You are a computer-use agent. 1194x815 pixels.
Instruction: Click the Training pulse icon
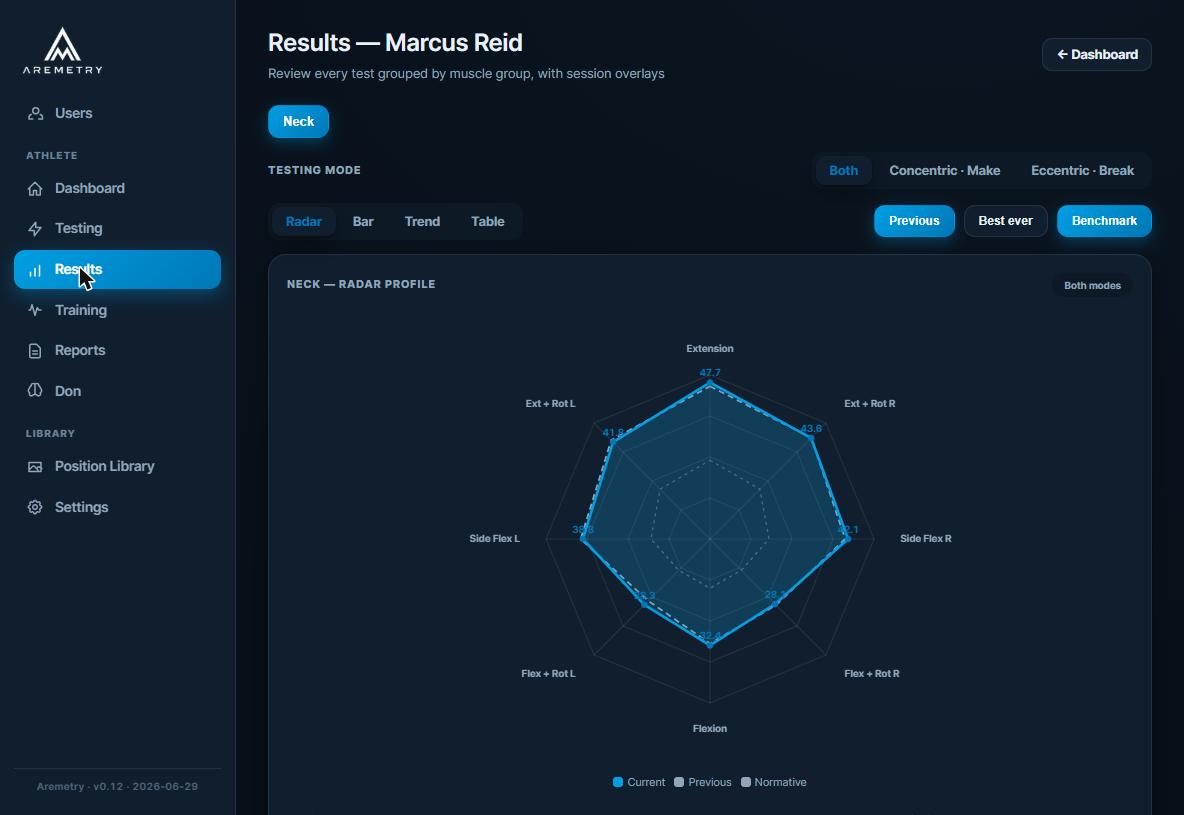point(35,310)
